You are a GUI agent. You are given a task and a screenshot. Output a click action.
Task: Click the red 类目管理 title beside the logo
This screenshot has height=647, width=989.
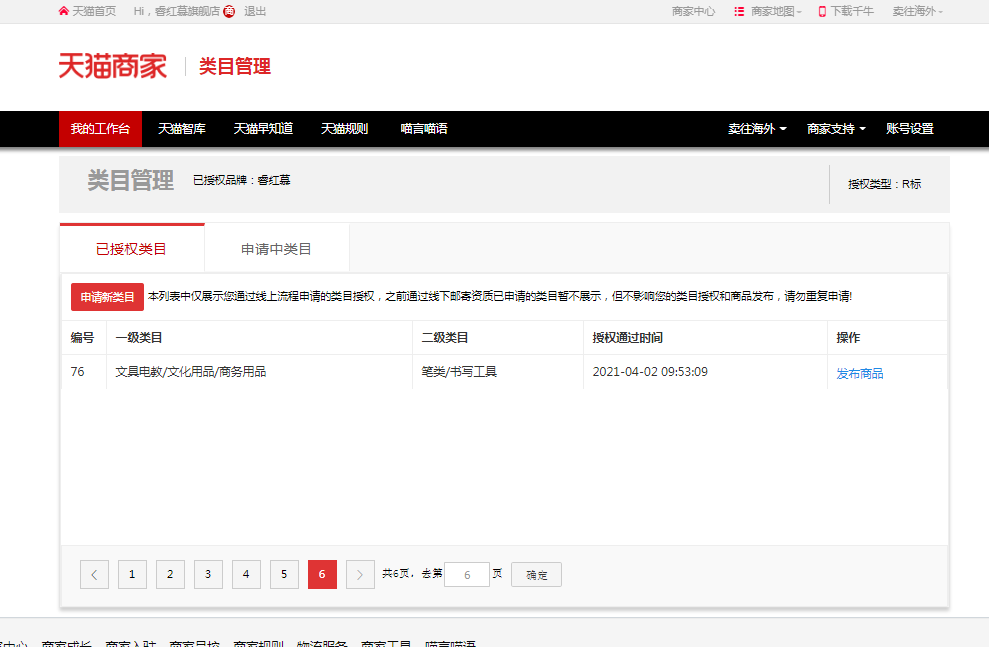(235, 66)
